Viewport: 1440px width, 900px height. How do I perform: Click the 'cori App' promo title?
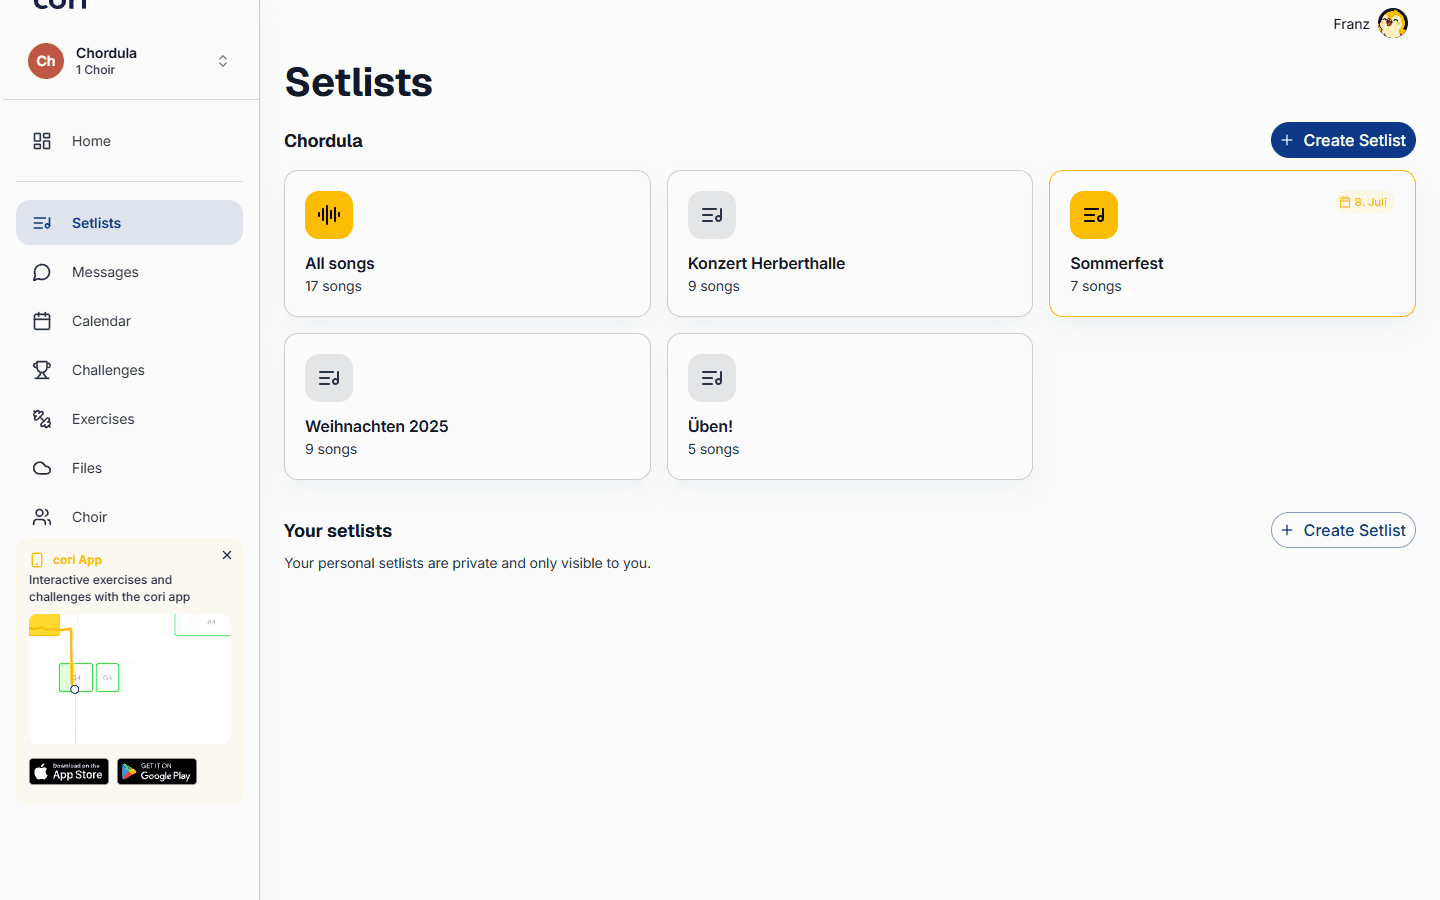77,560
